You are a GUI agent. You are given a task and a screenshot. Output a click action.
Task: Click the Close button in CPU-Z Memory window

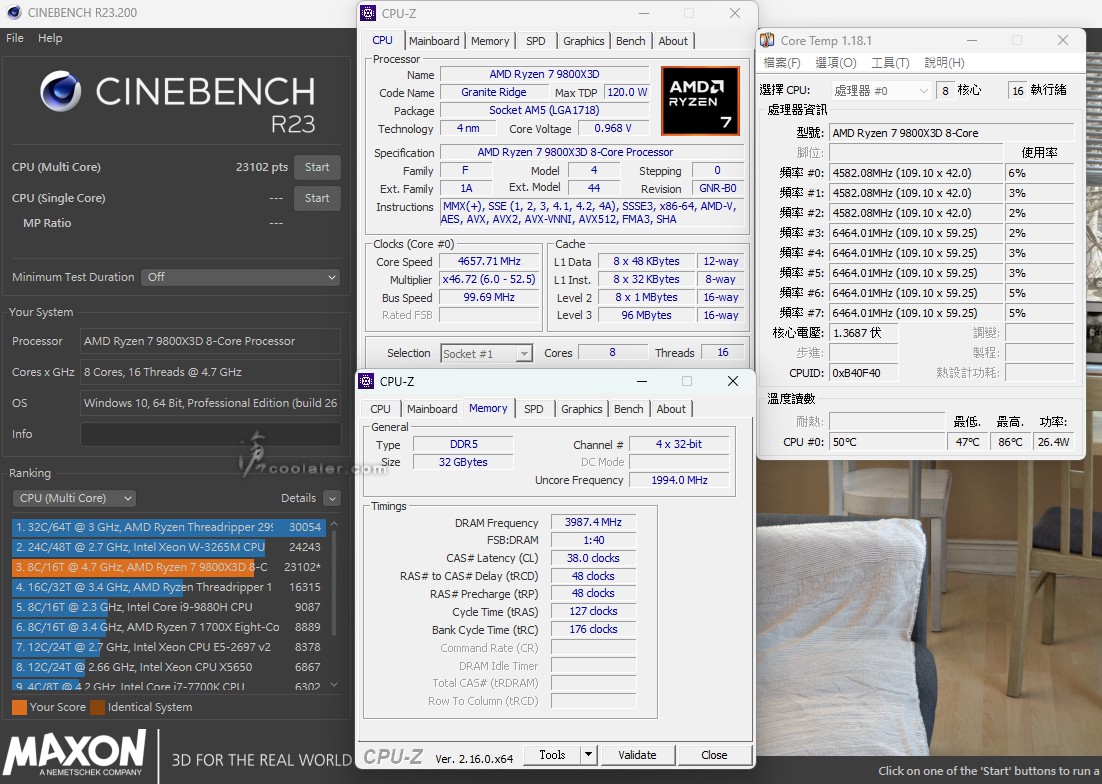click(x=714, y=754)
